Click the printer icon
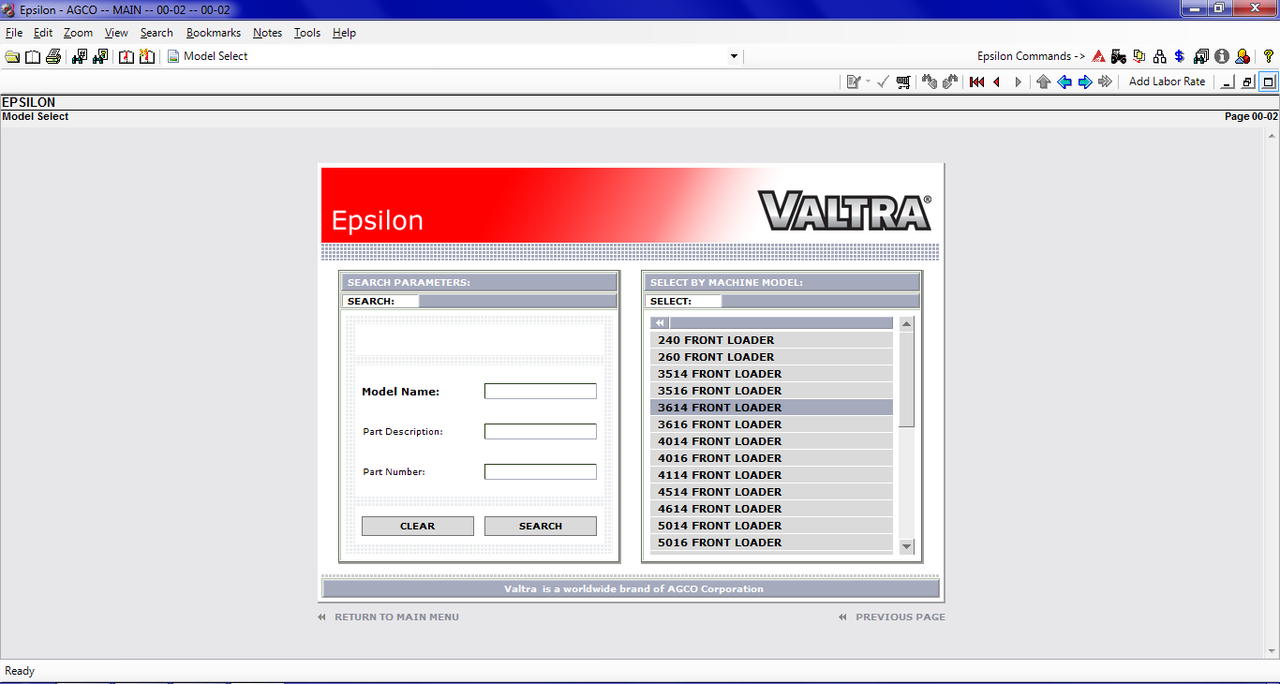Viewport: 1280px width, 684px height. click(x=53, y=57)
